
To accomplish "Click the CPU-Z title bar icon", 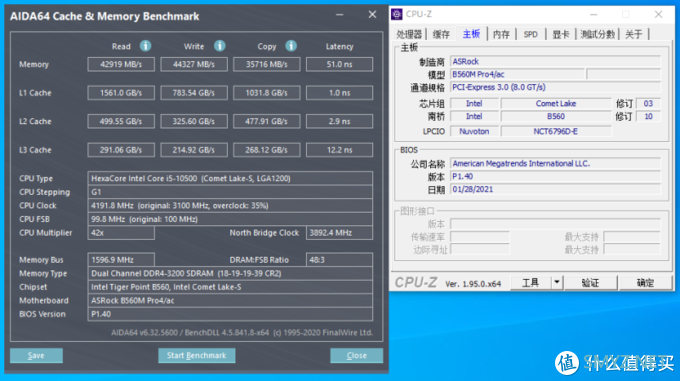I will point(396,14).
